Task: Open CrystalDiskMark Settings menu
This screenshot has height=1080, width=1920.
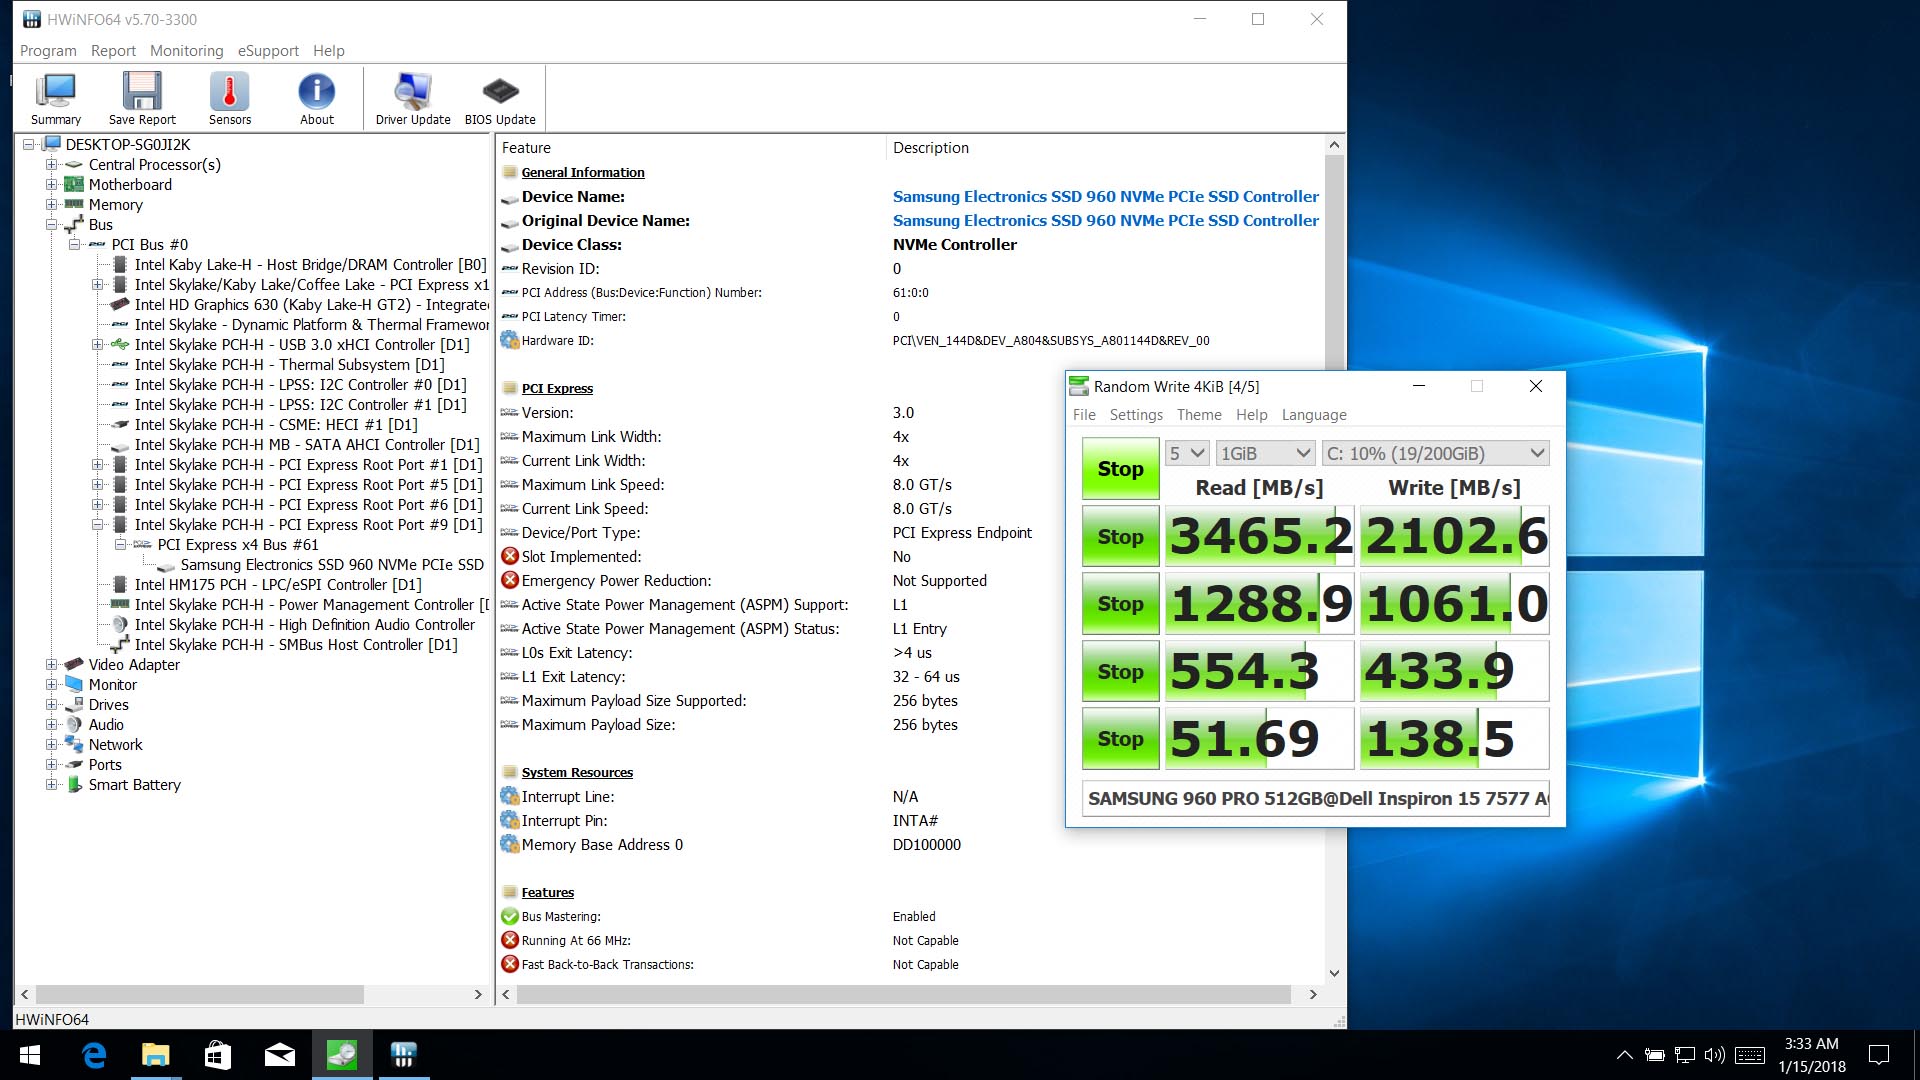Action: 1136,415
